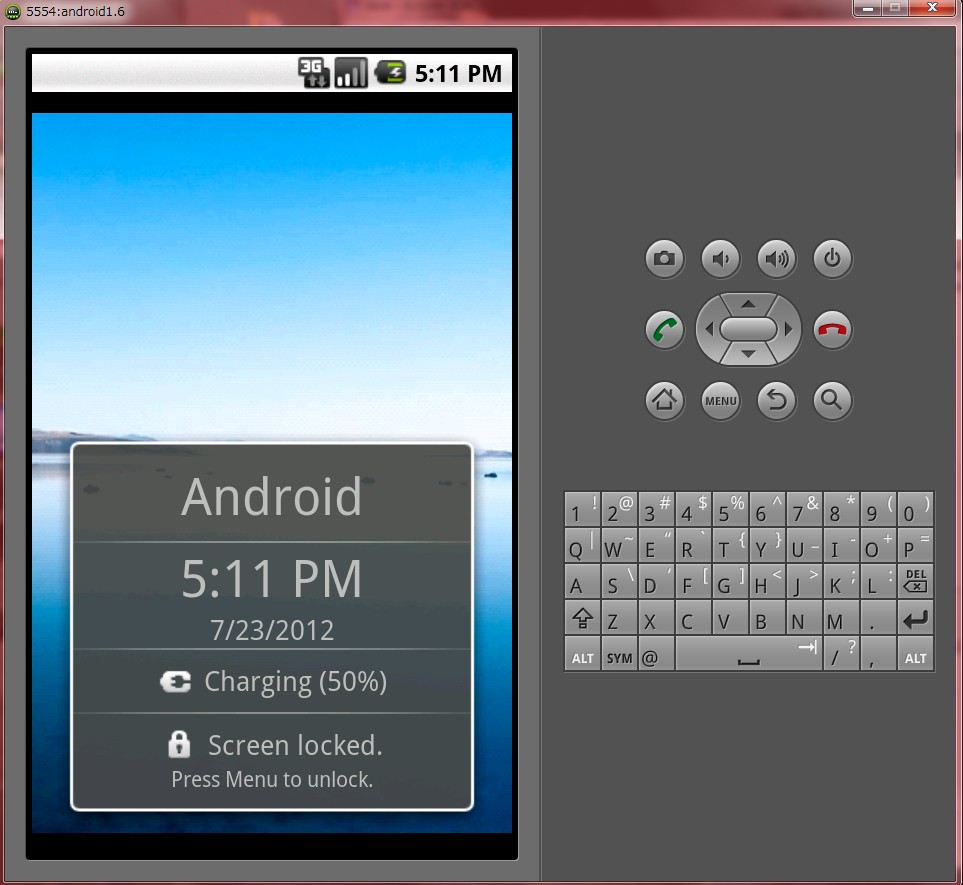Screen dimensions: 963x885
Task: Click the D-pad up arrow
Action: pyautogui.click(x=748, y=304)
